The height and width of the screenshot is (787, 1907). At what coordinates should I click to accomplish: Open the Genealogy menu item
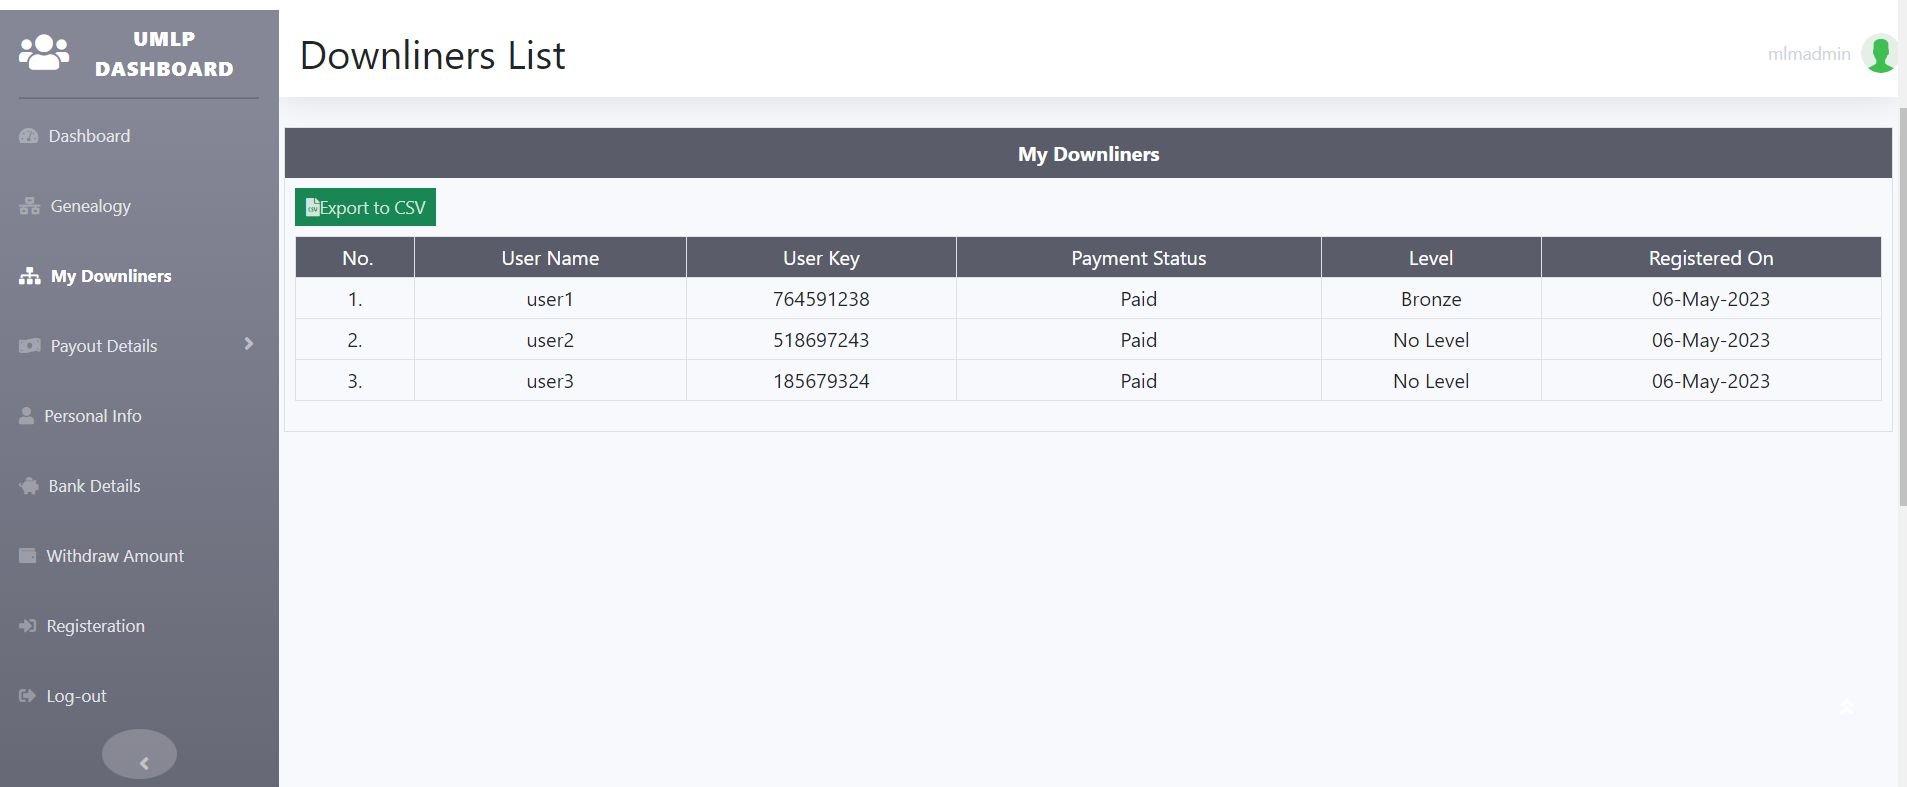click(x=90, y=206)
